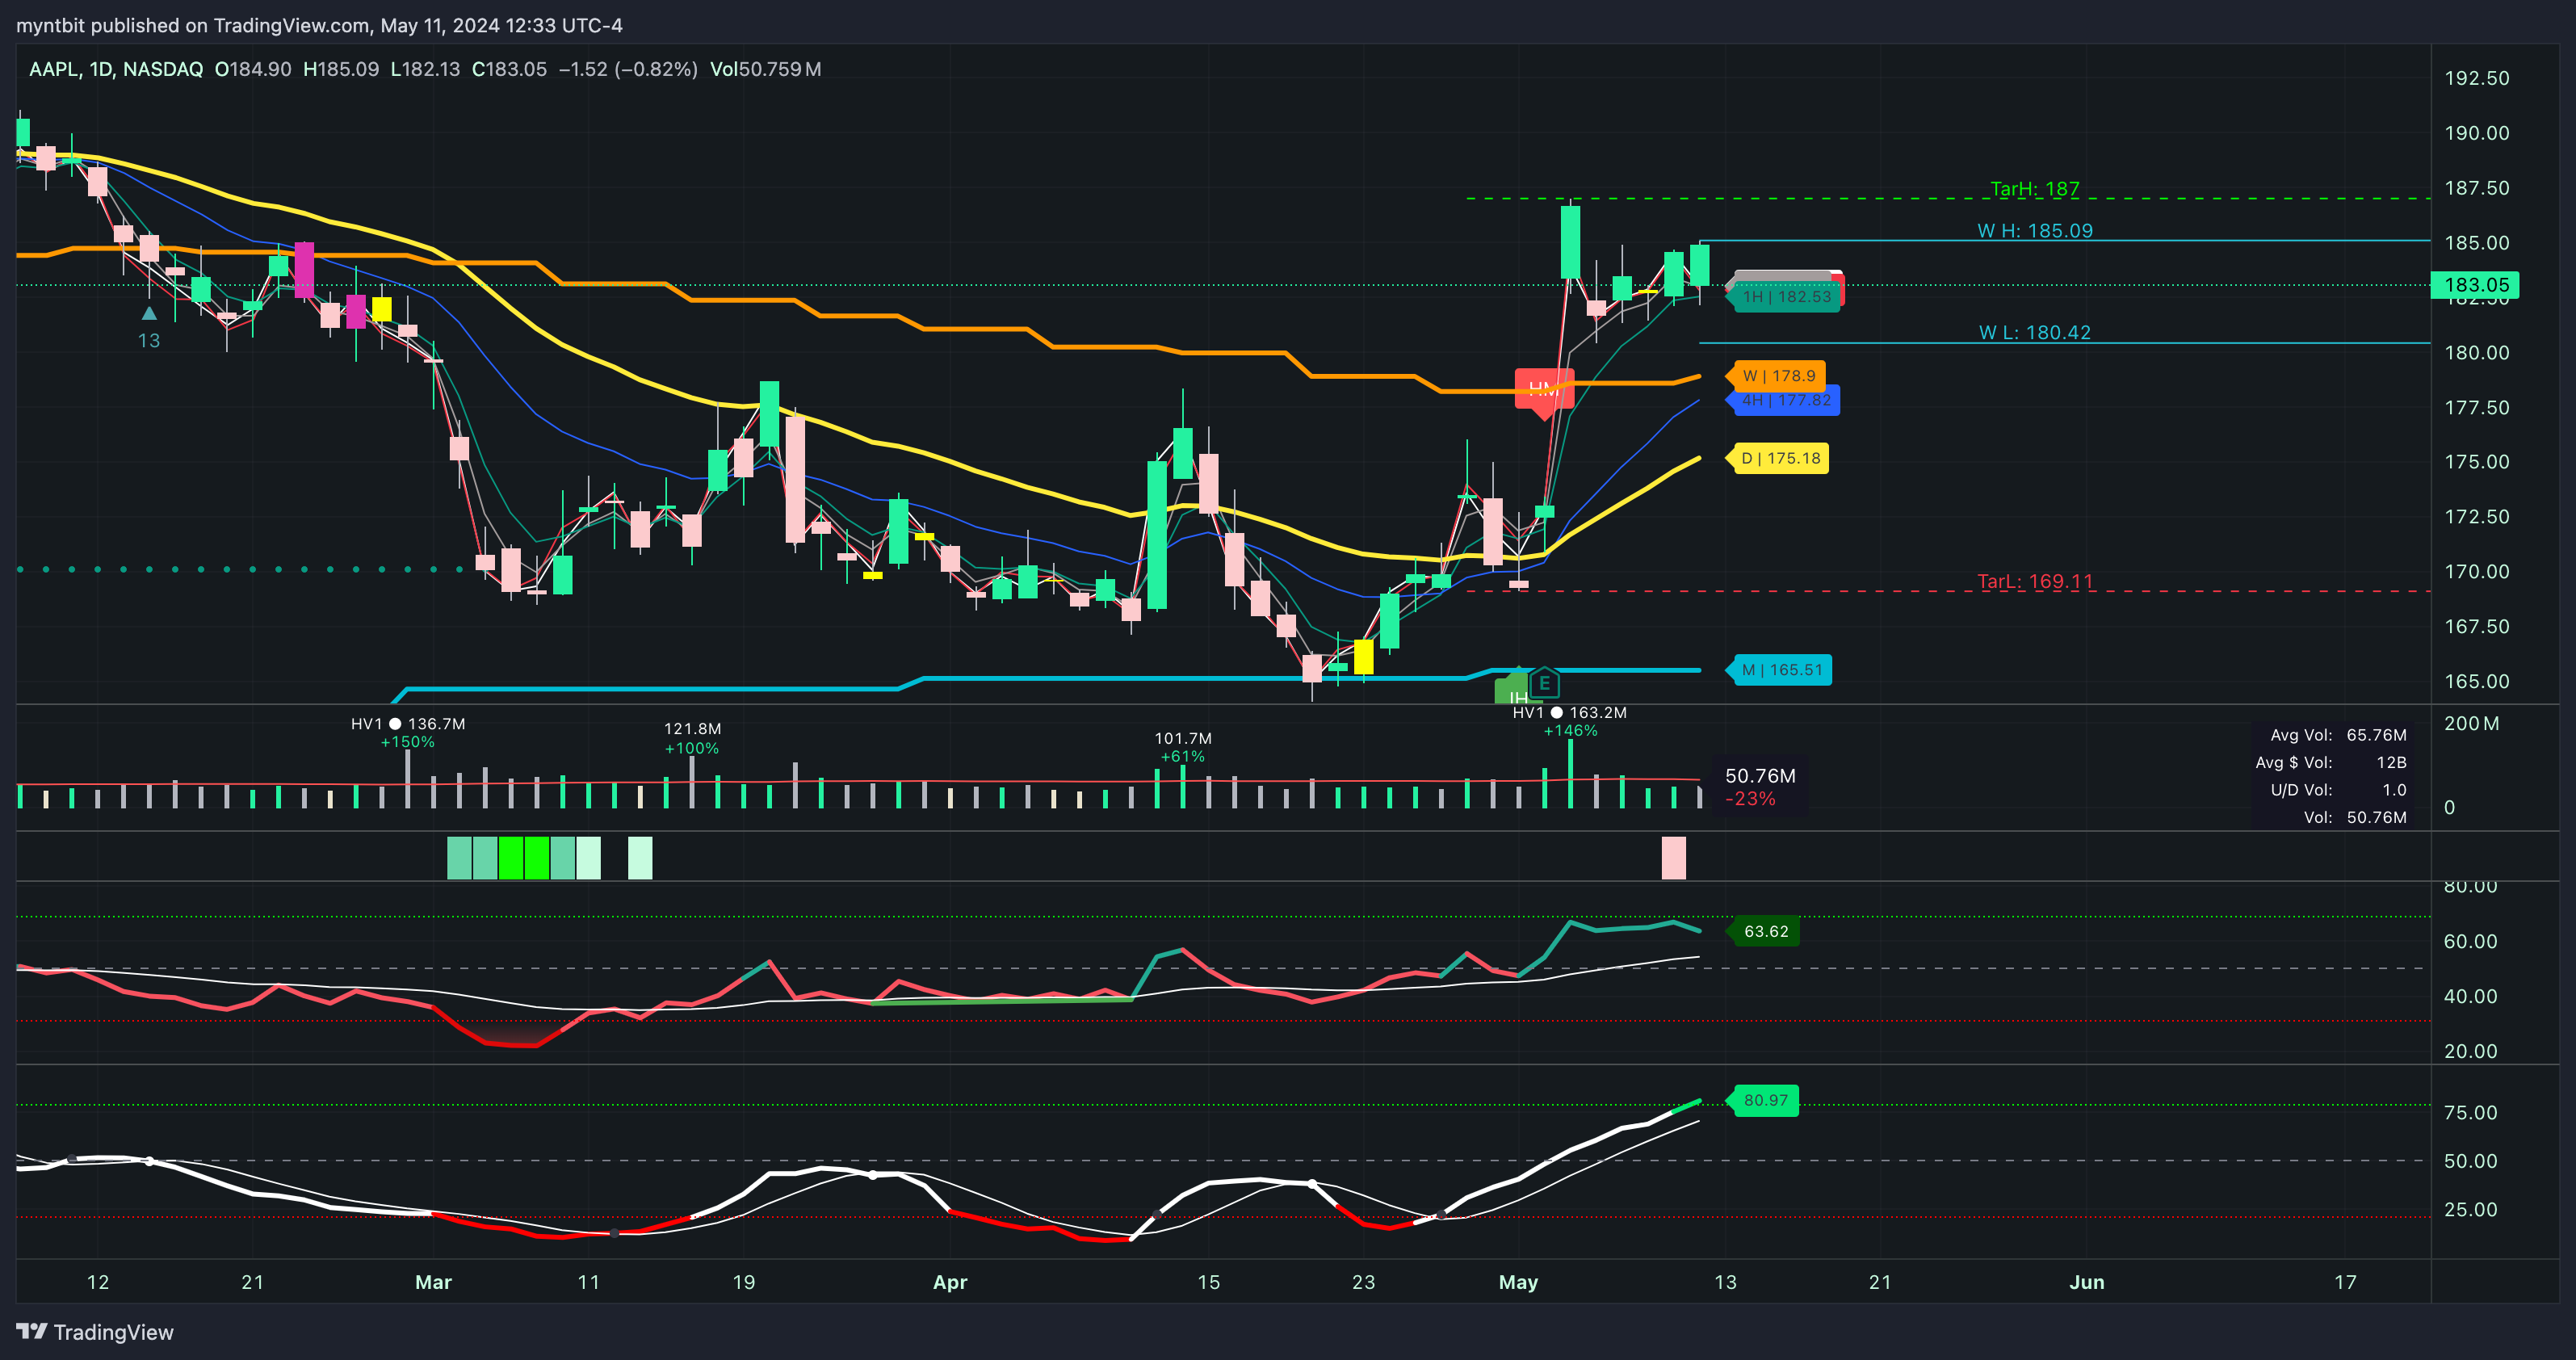2576x1360 pixels.
Task: Click the O184.90 open value
Action: click(x=253, y=69)
